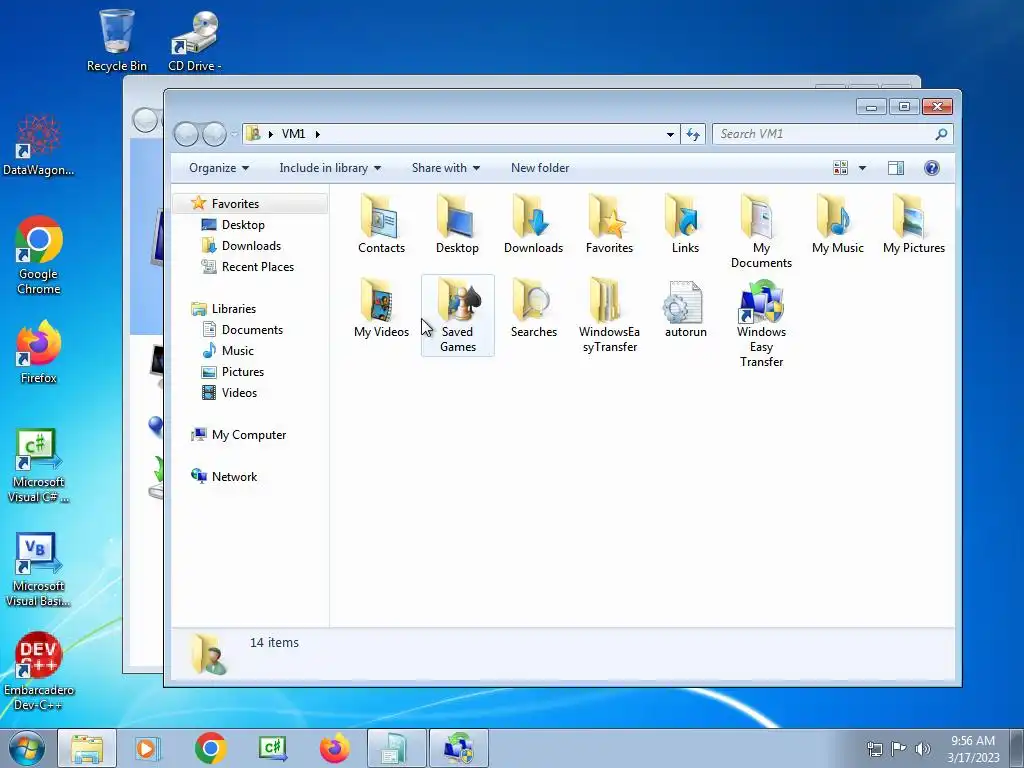
Task: Select Desktop in navigation pane
Action: pos(243,225)
